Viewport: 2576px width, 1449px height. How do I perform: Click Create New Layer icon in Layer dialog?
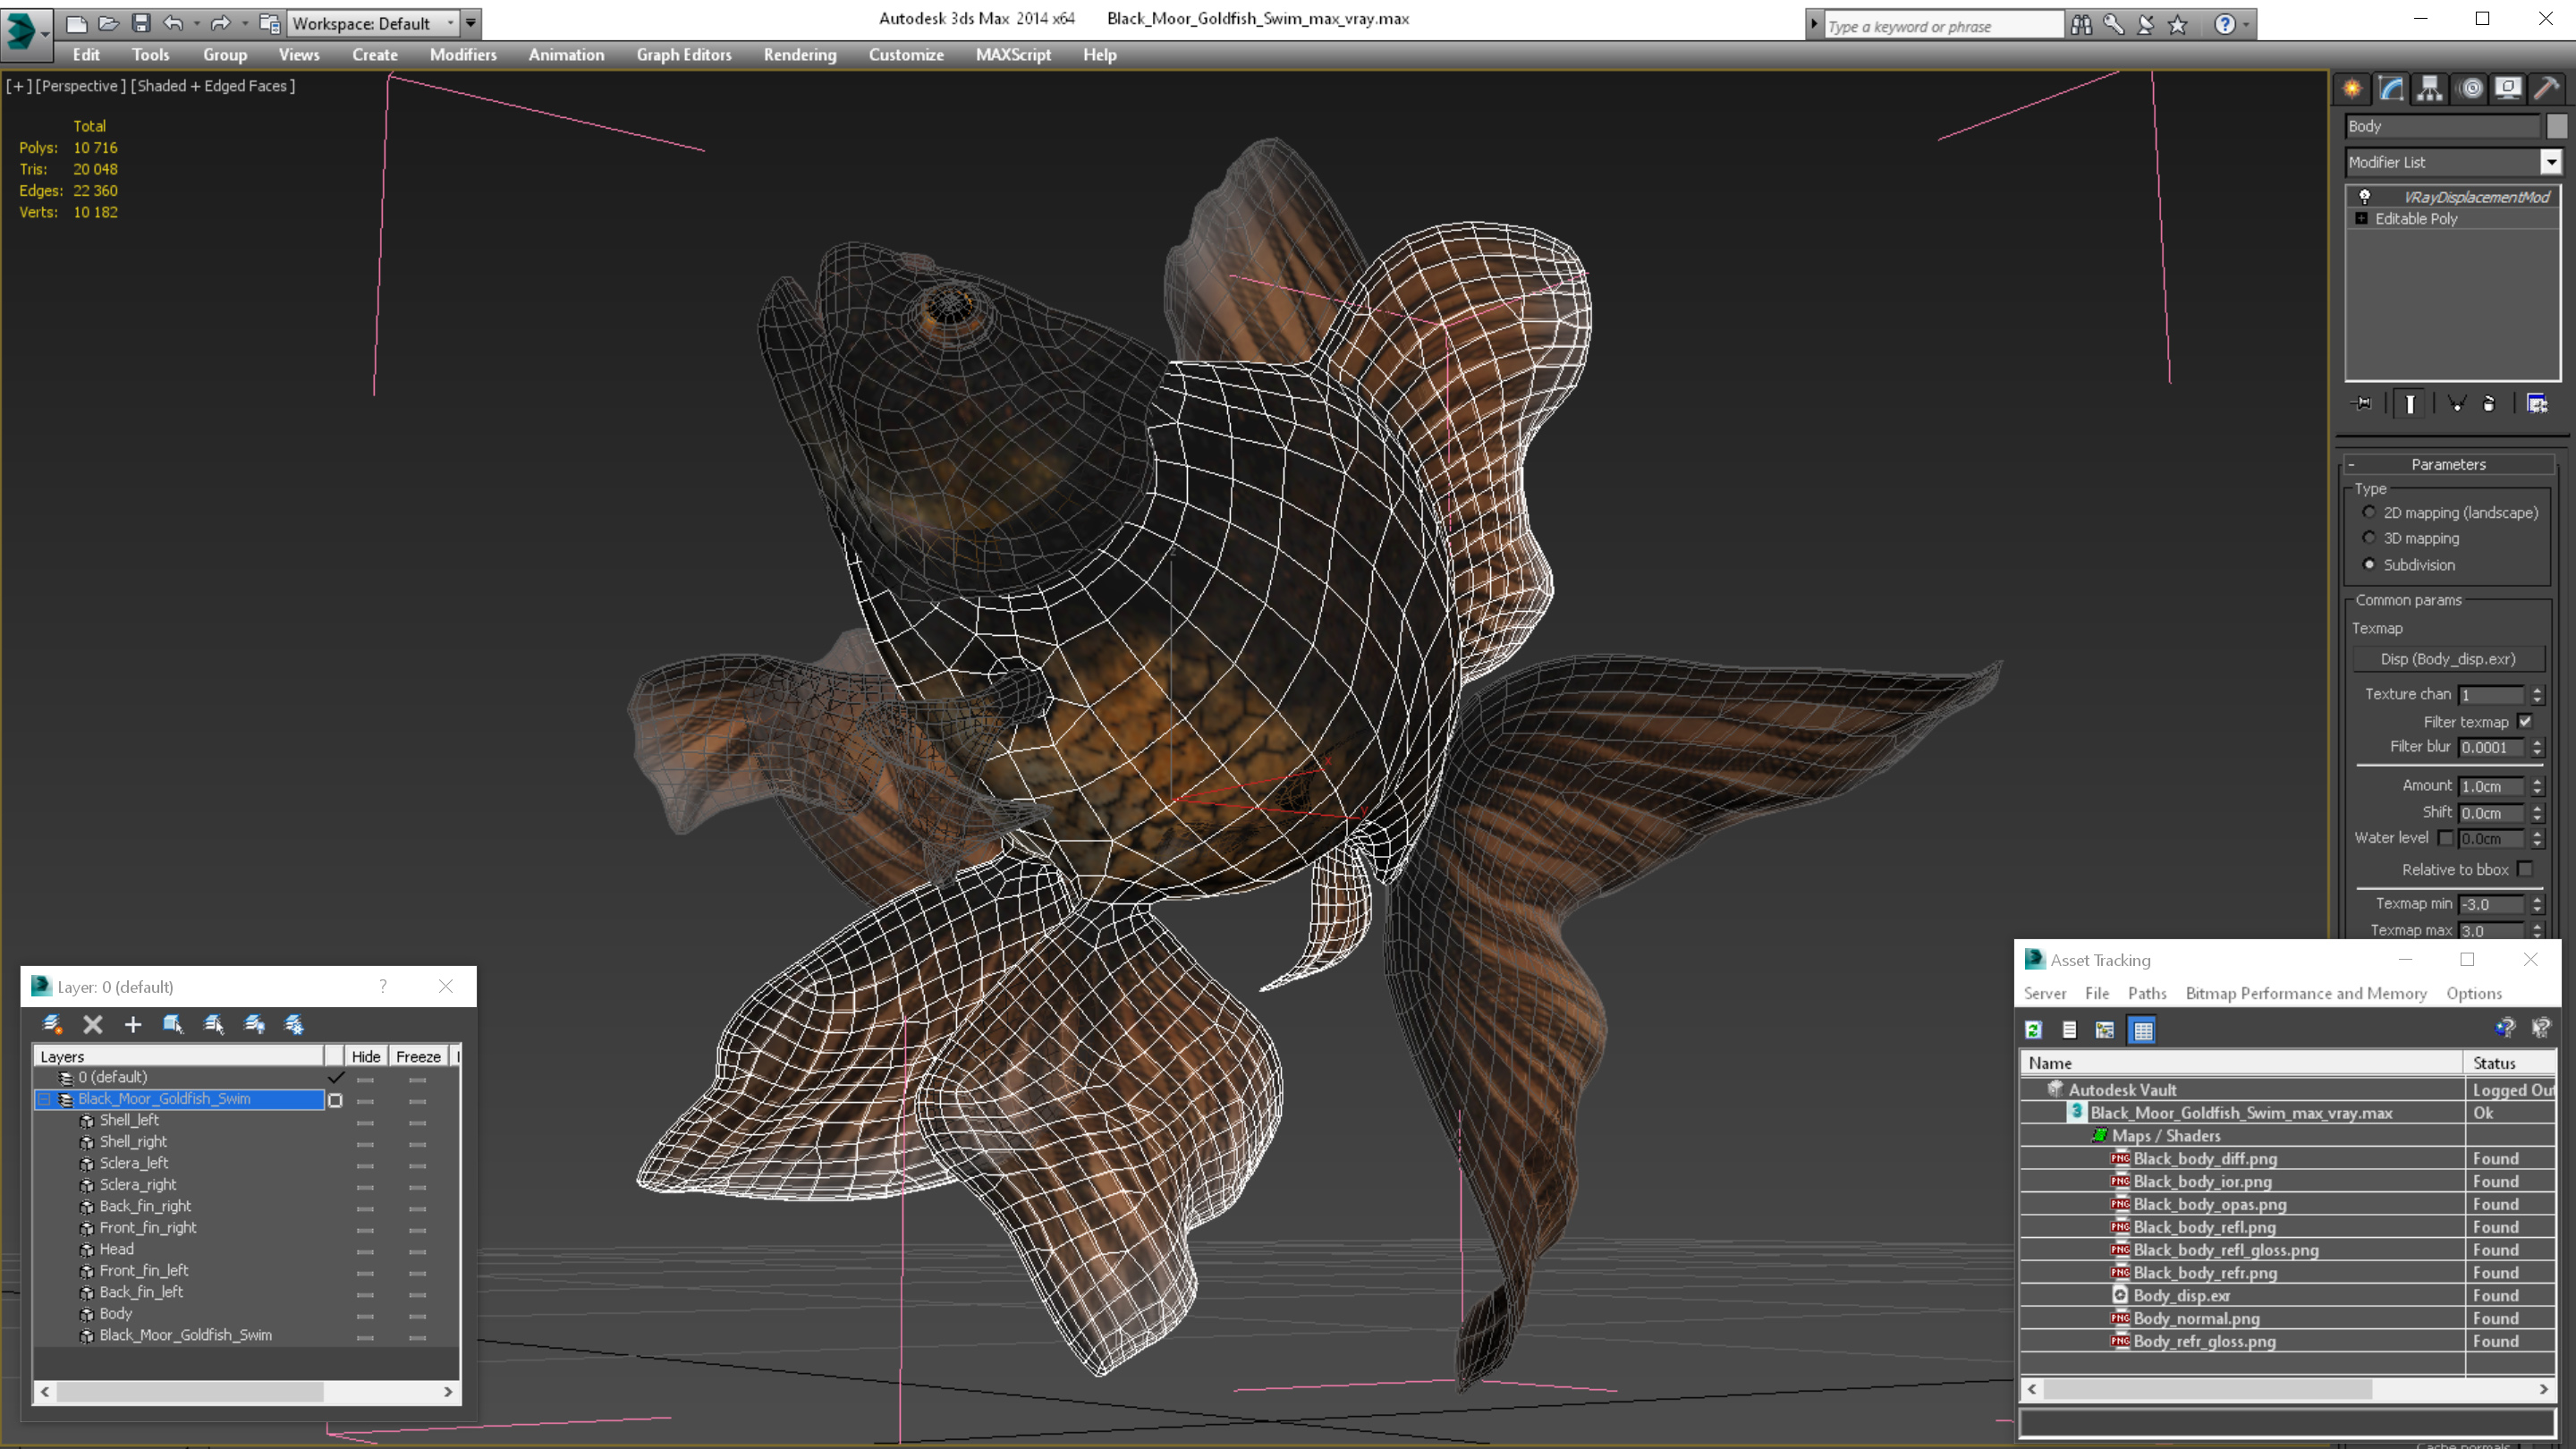click(53, 1024)
